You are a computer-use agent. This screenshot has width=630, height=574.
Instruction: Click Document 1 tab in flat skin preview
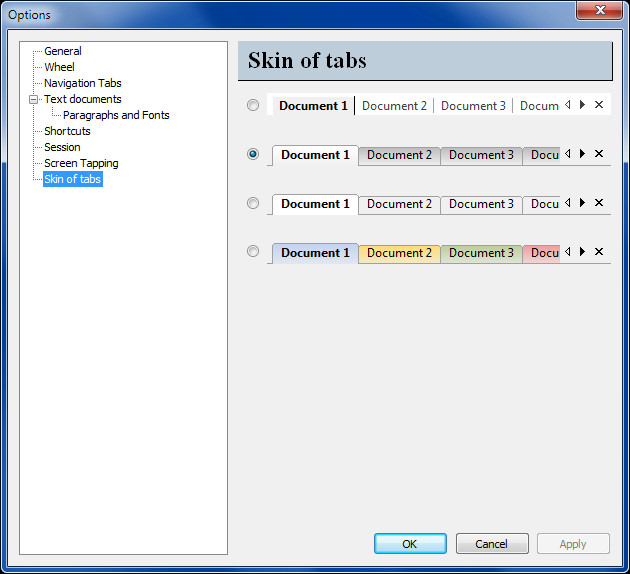tap(313, 106)
